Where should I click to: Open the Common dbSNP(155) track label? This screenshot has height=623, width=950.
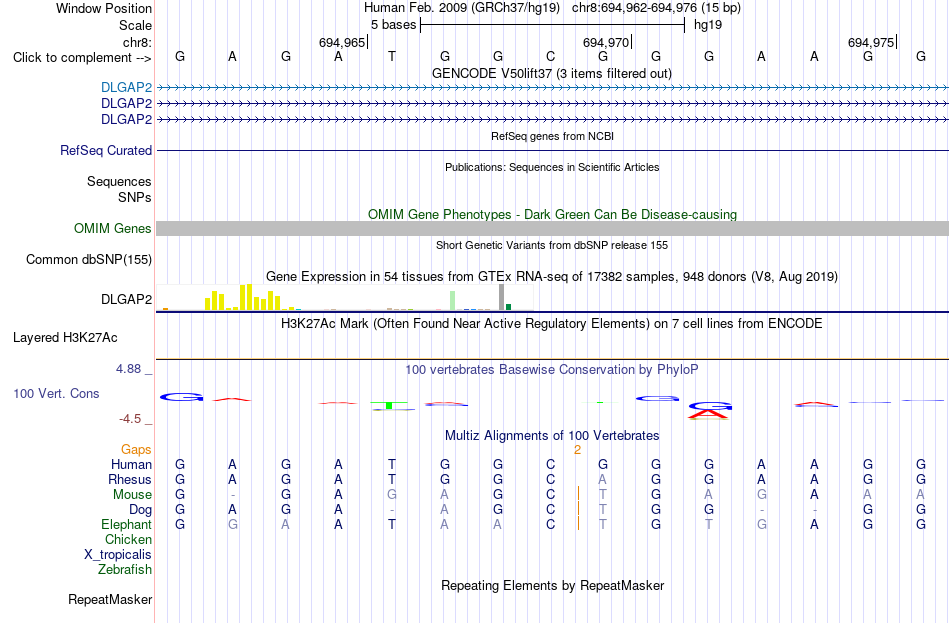tap(88, 259)
